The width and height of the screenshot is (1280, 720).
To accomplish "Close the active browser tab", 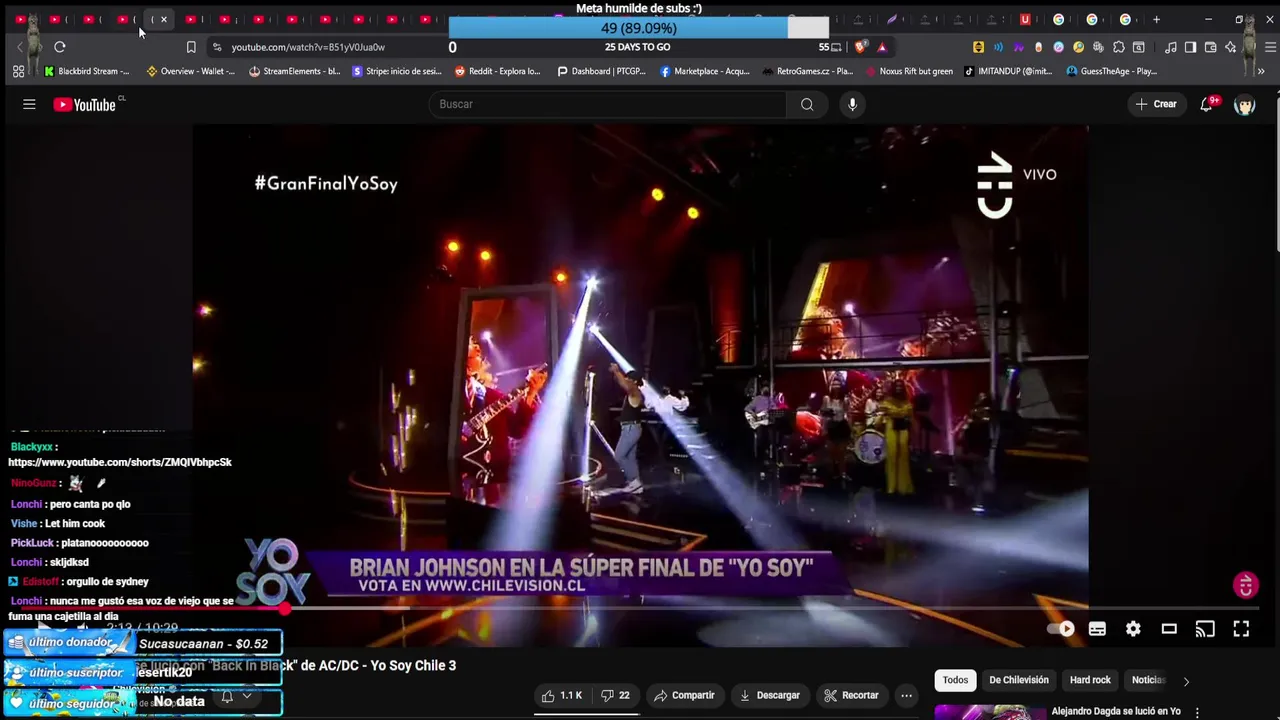I will pyautogui.click(x=164, y=19).
